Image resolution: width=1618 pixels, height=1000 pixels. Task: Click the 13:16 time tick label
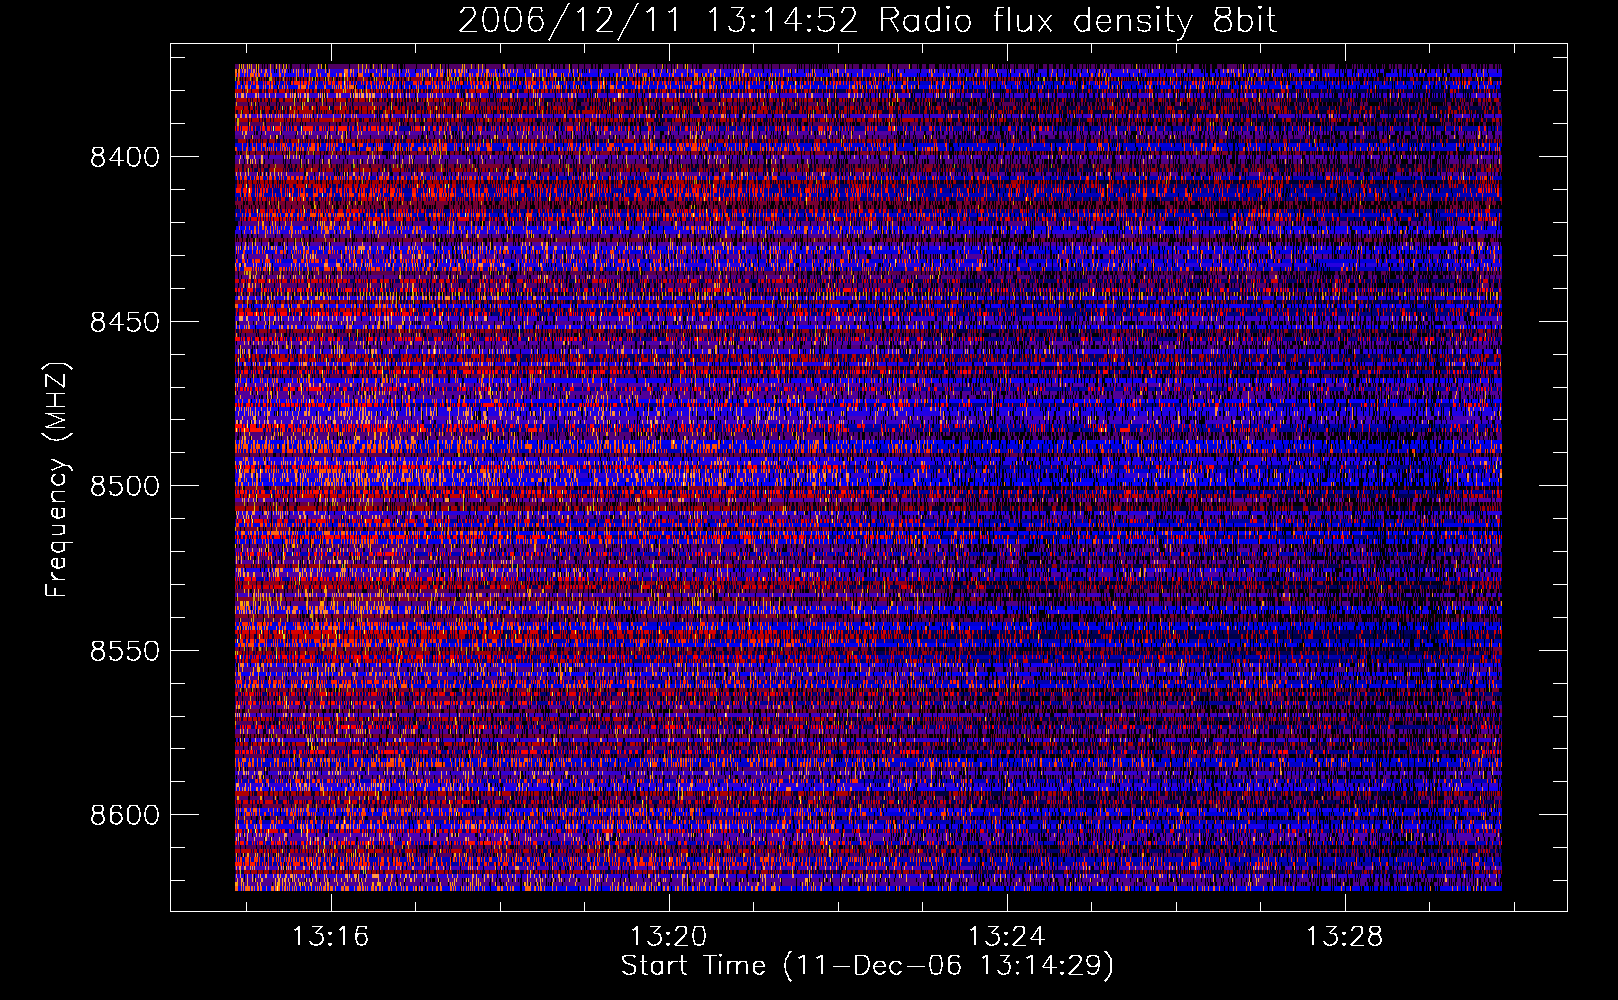click(x=330, y=937)
